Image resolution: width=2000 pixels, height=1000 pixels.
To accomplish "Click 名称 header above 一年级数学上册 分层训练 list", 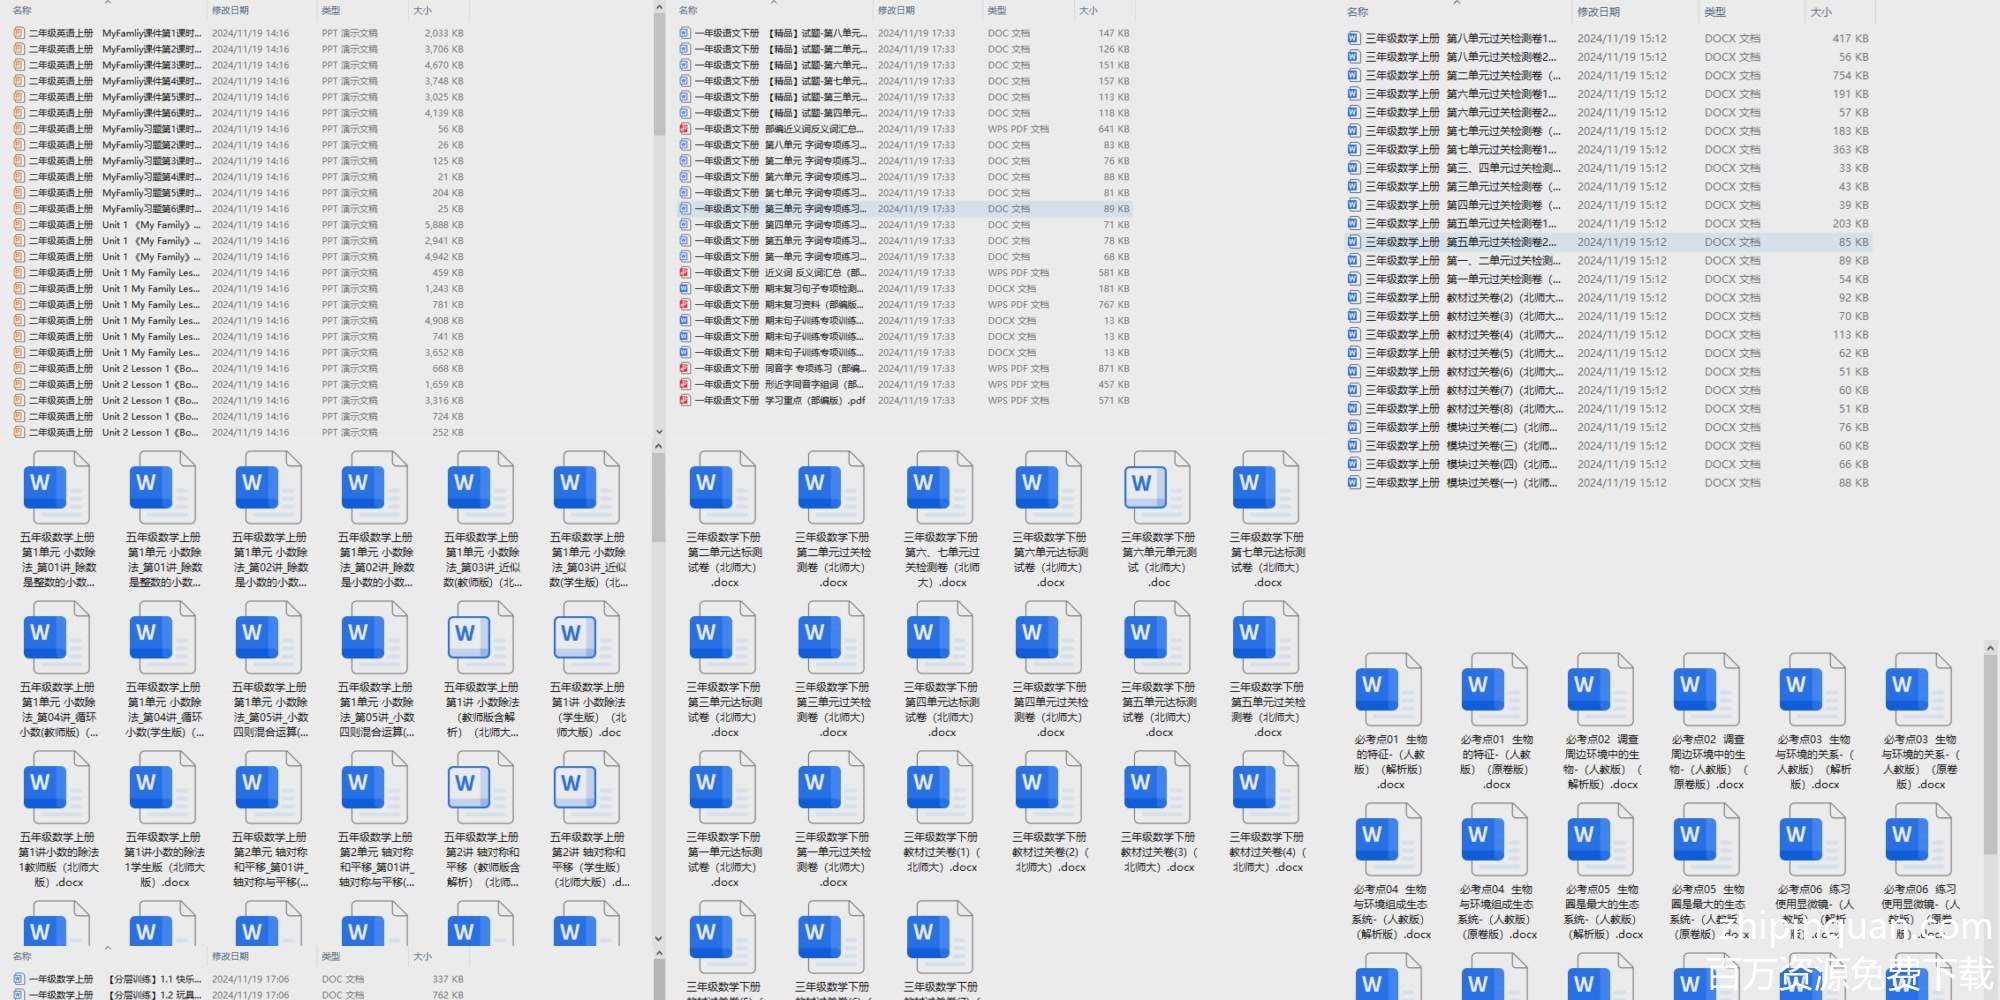I will (x=22, y=957).
